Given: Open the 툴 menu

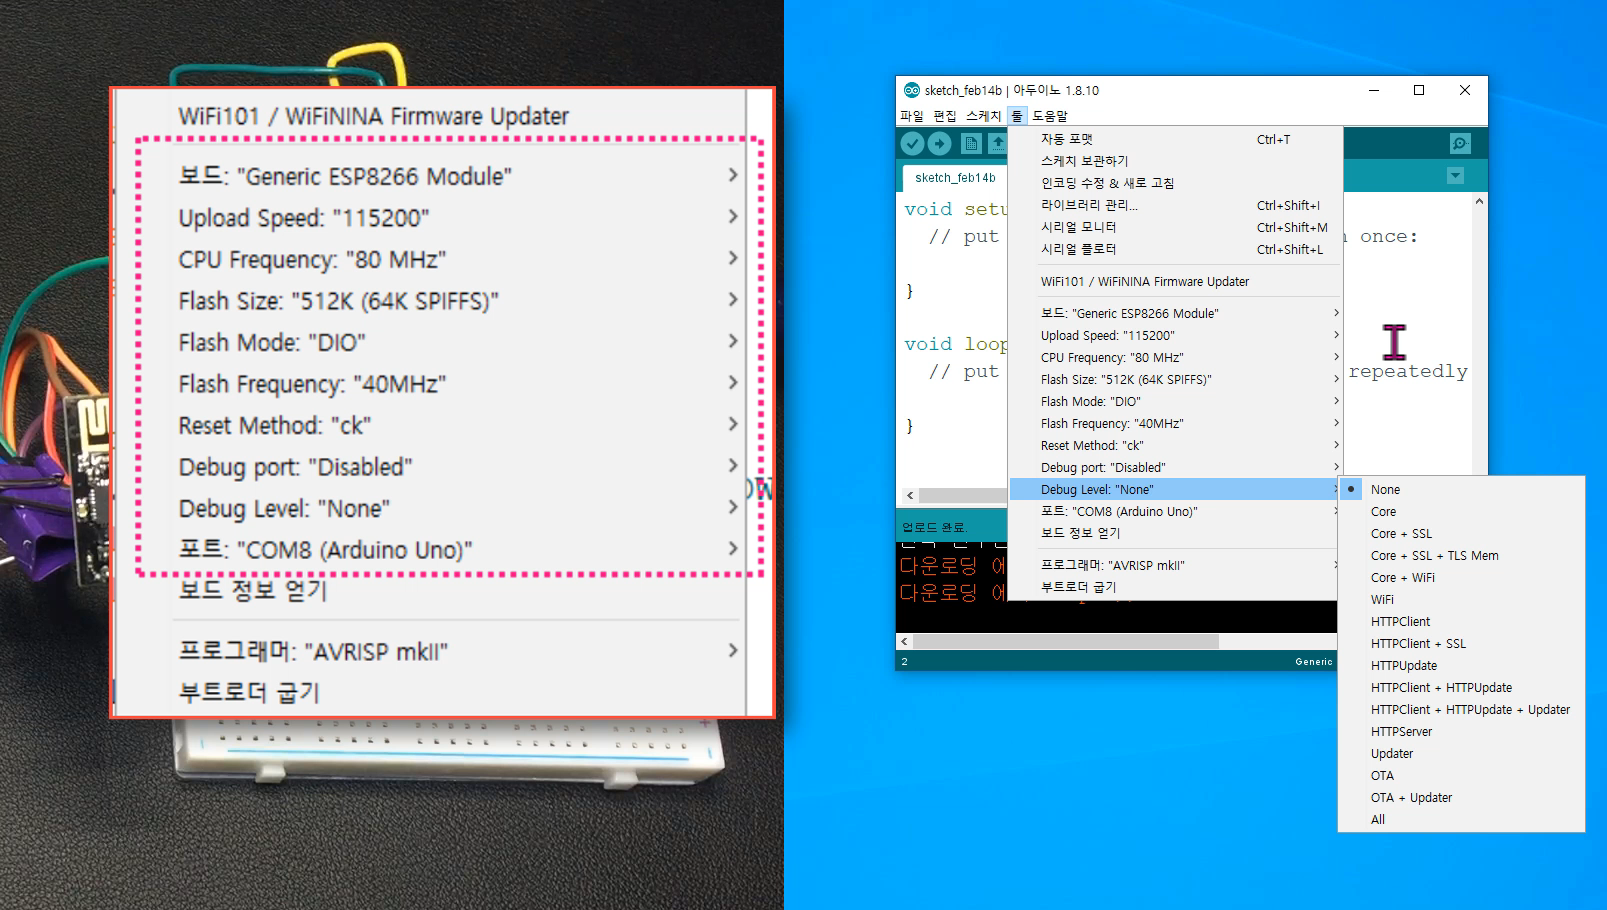Looking at the screenshot, I should (1017, 116).
